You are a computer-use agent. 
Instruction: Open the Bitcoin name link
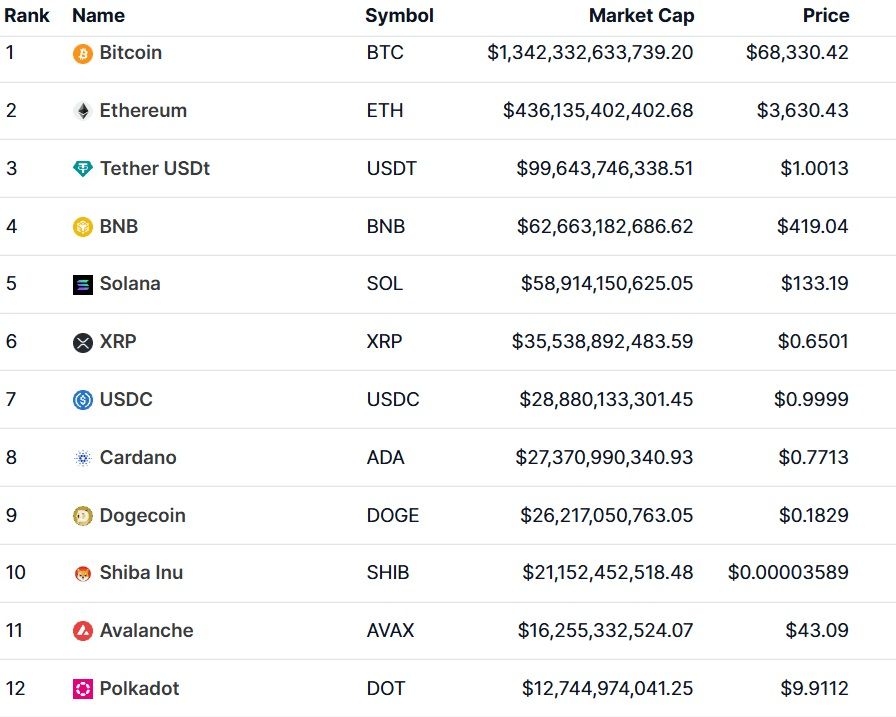click(x=131, y=53)
